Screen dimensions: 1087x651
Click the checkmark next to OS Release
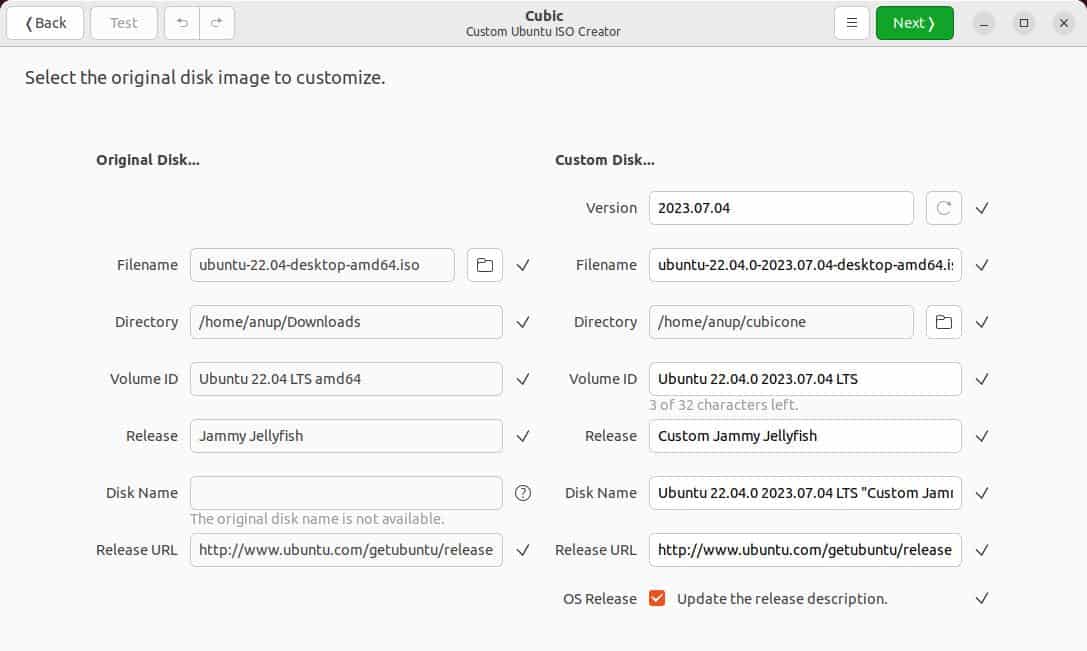click(981, 598)
